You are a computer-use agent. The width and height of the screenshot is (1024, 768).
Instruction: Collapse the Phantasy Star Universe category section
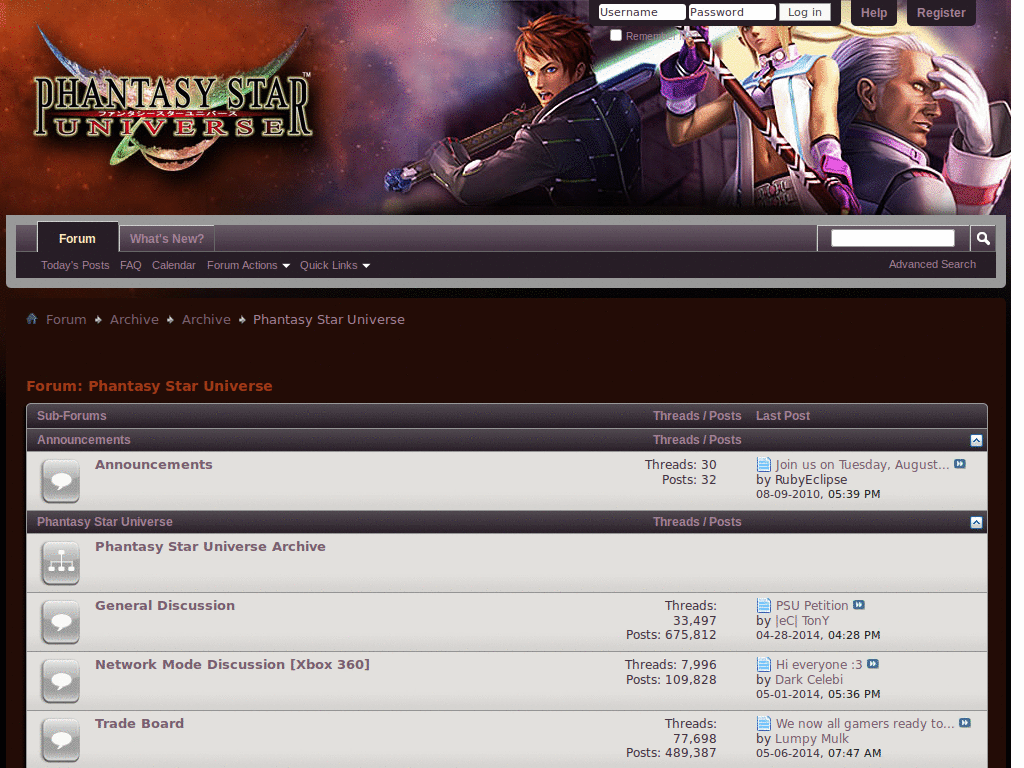point(976,522)
